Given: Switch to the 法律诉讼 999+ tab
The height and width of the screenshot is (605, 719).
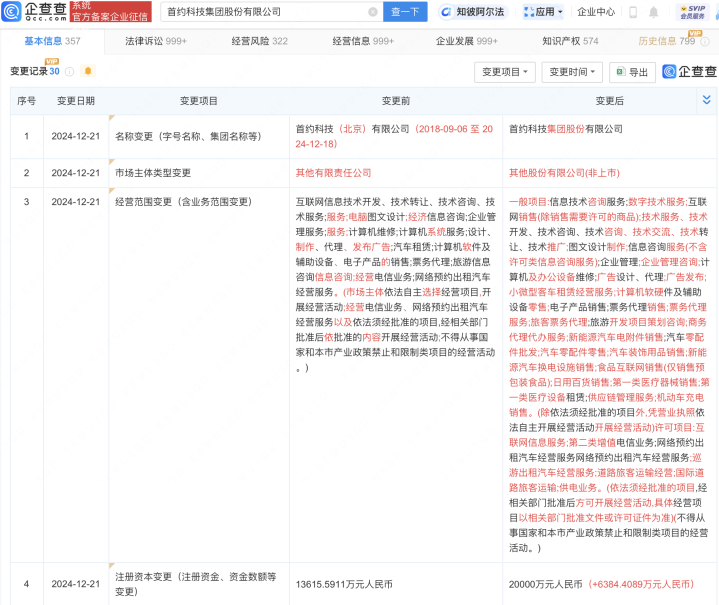Looking at the screenshot, I should 156,41.
